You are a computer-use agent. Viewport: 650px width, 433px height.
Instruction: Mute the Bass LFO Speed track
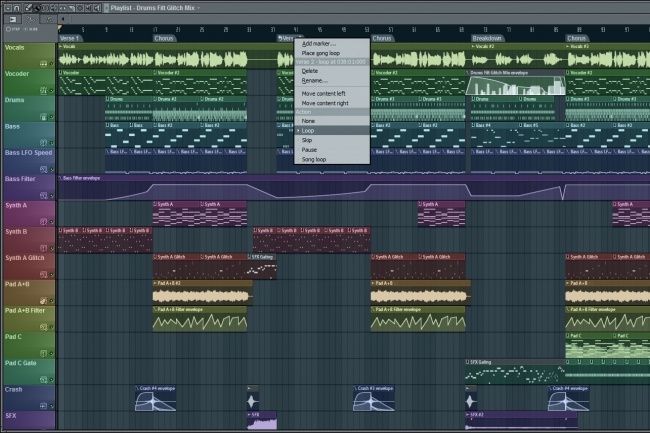click(x=52, y=169)
